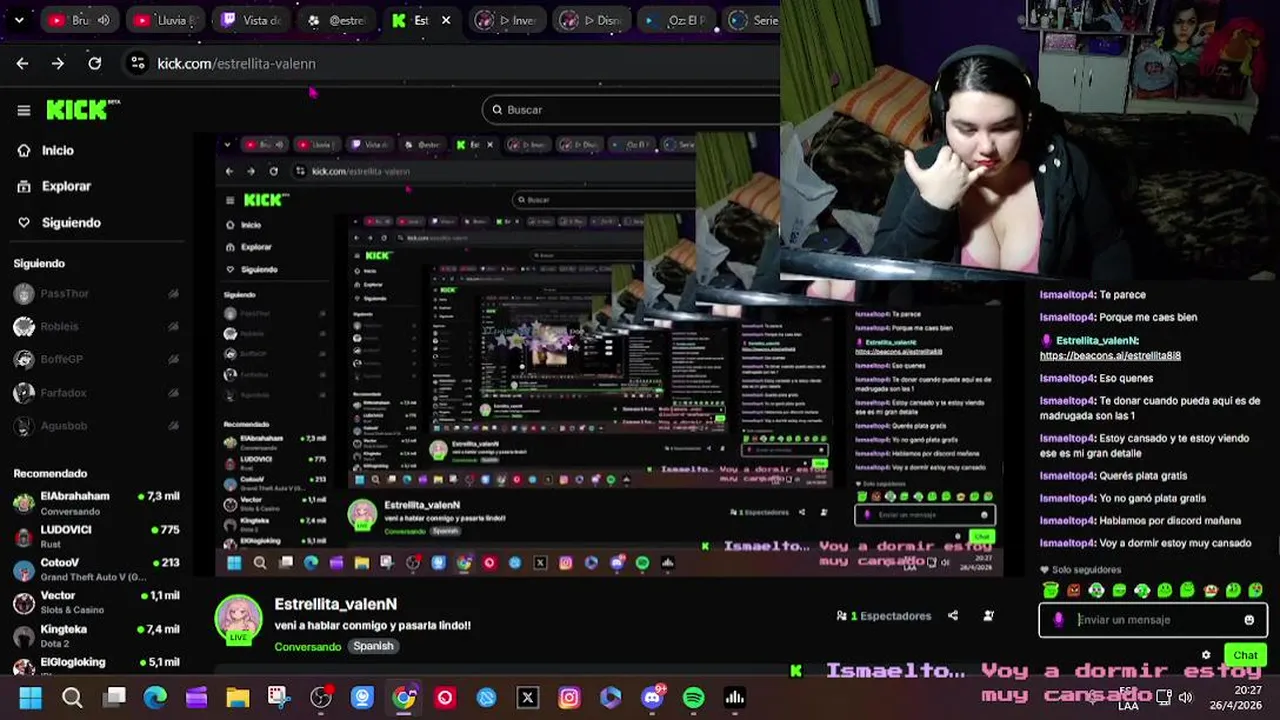
Task: Open Spotify from taskbar
Action: pyautogui.click(x=693, y=698)
